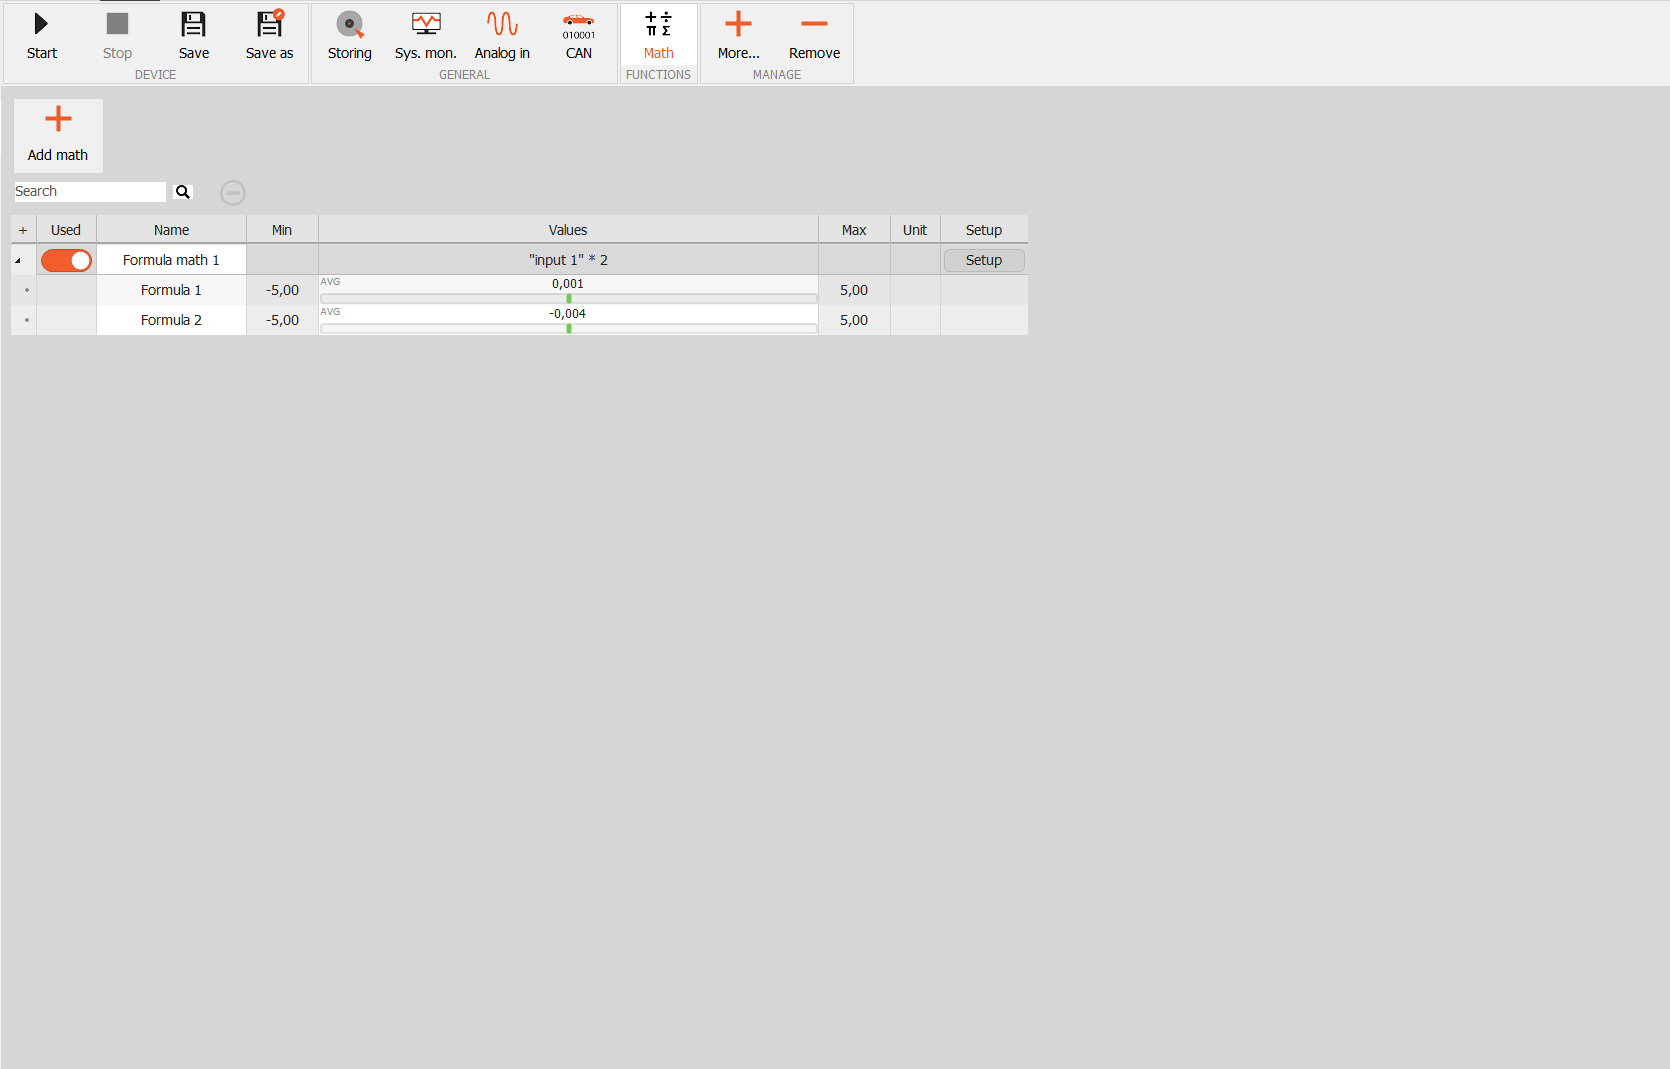Click the "input 1" * 2 formula text
The height and width of the screenshot is (1069, 1670).
[x=568, y=260]
